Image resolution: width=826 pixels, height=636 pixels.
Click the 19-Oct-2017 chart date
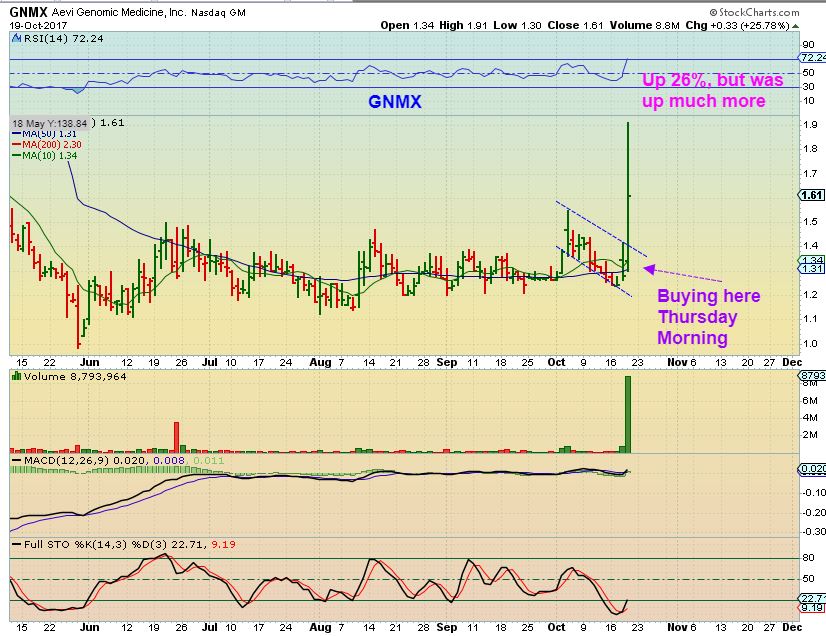36,25
